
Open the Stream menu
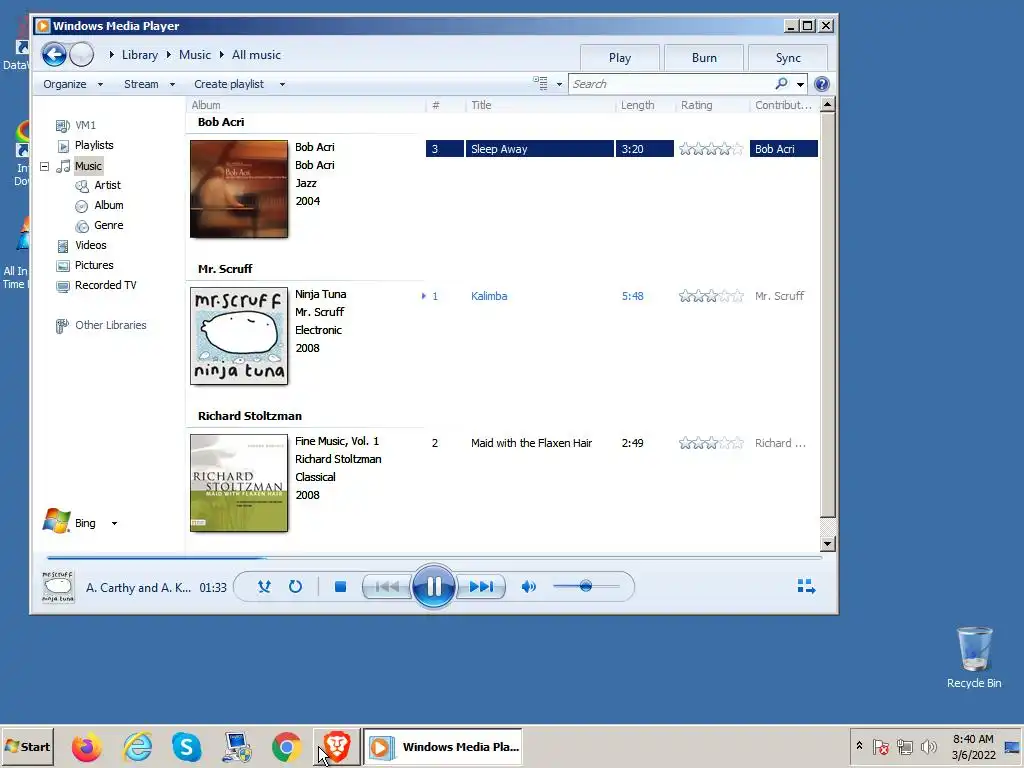pos(149,84)
